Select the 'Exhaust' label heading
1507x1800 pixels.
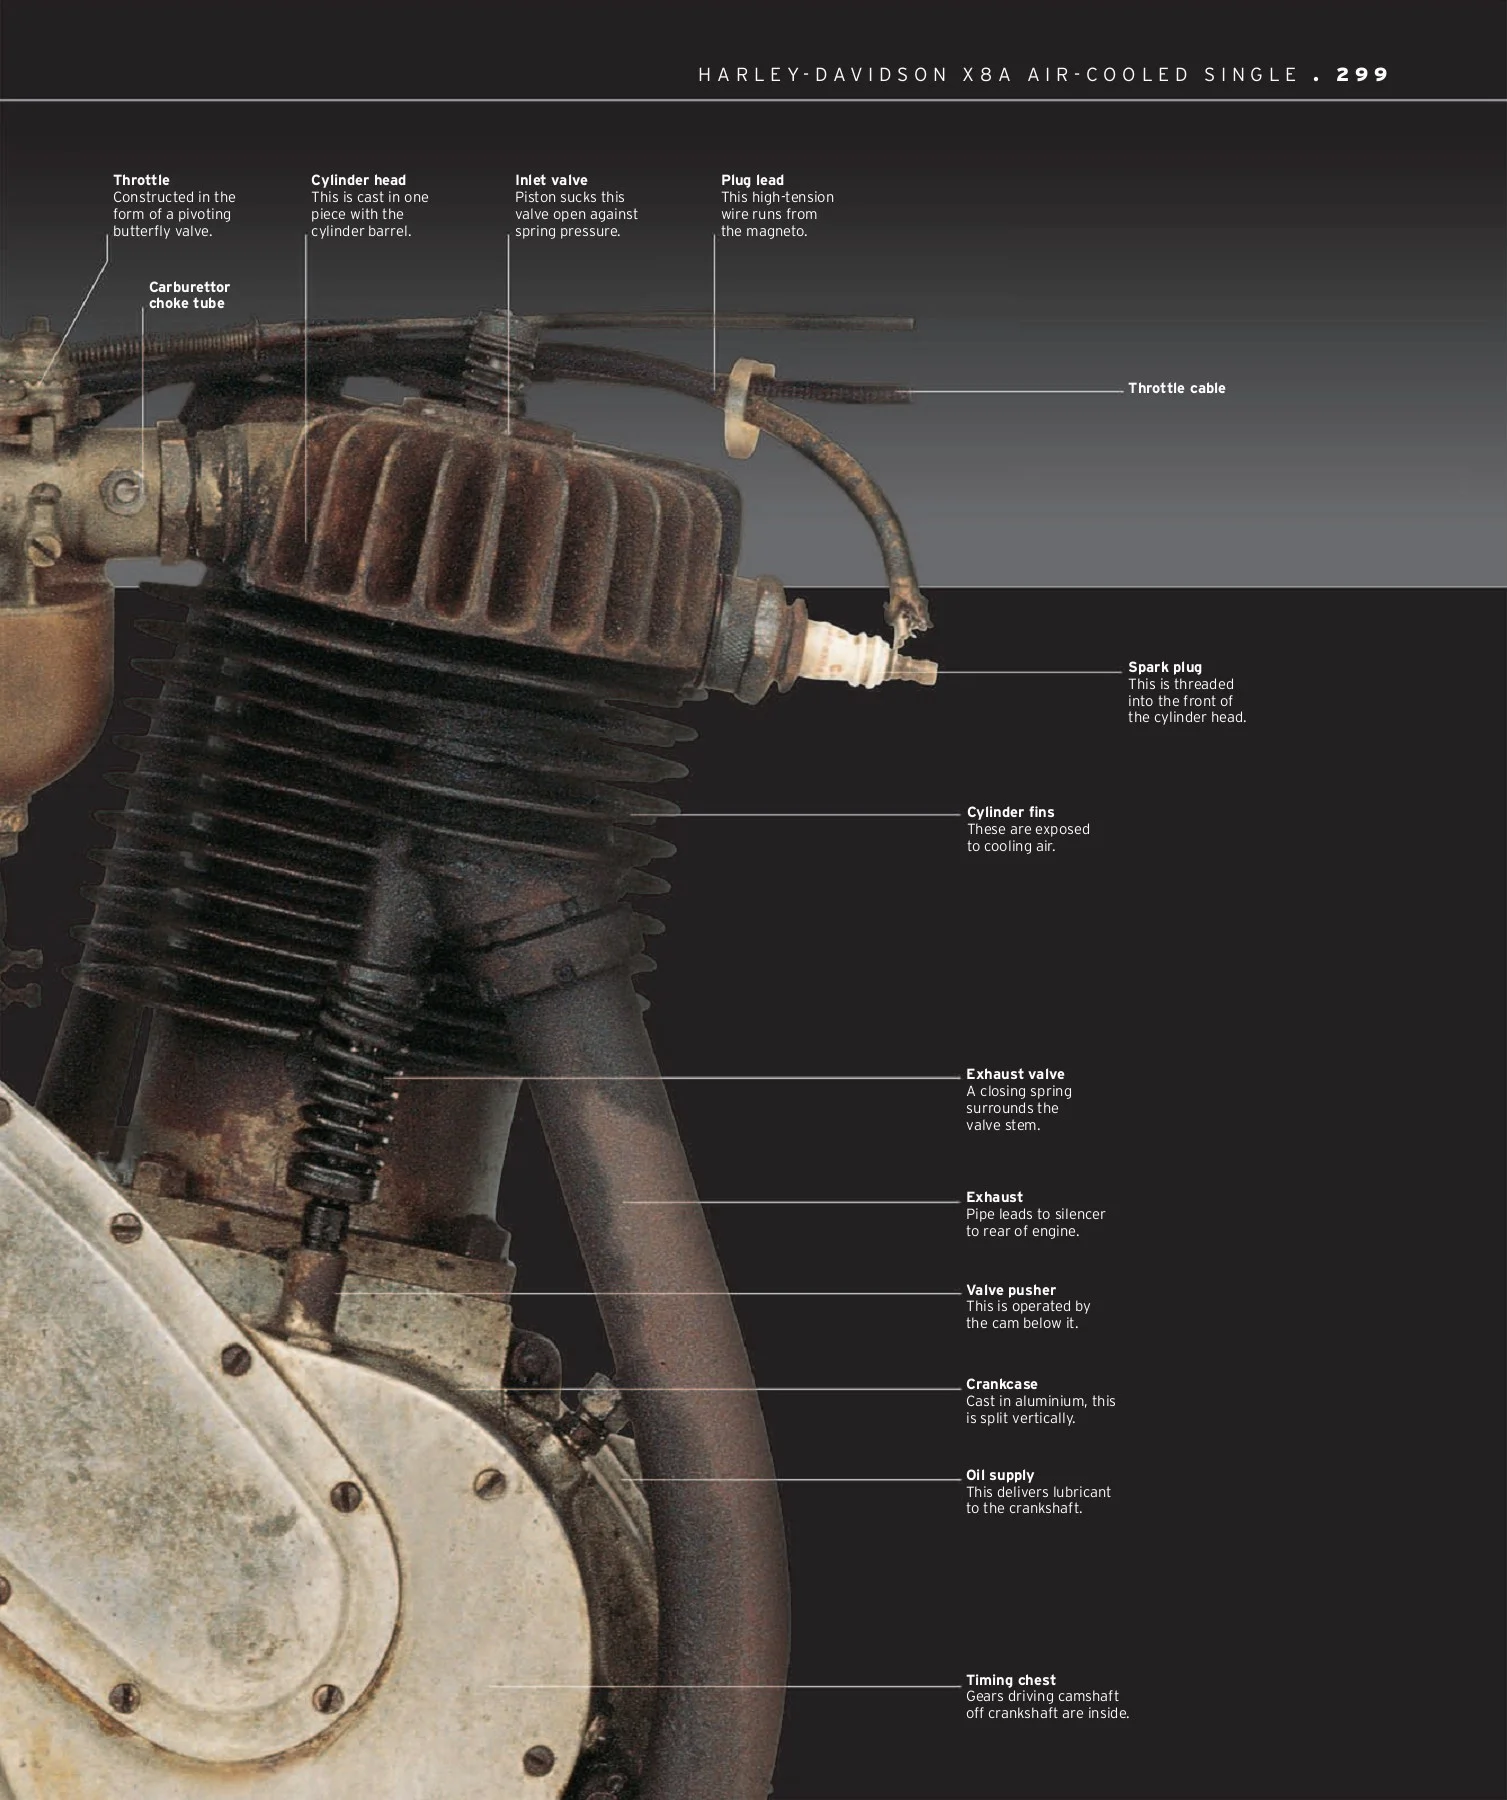994,1197
